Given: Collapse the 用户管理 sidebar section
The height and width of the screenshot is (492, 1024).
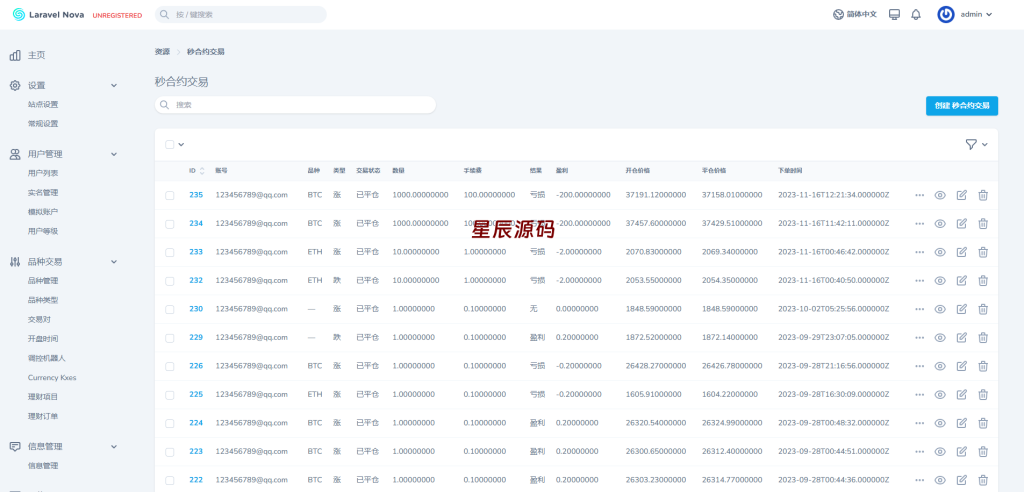Looking at the screenshot, I should pos(114,154).
